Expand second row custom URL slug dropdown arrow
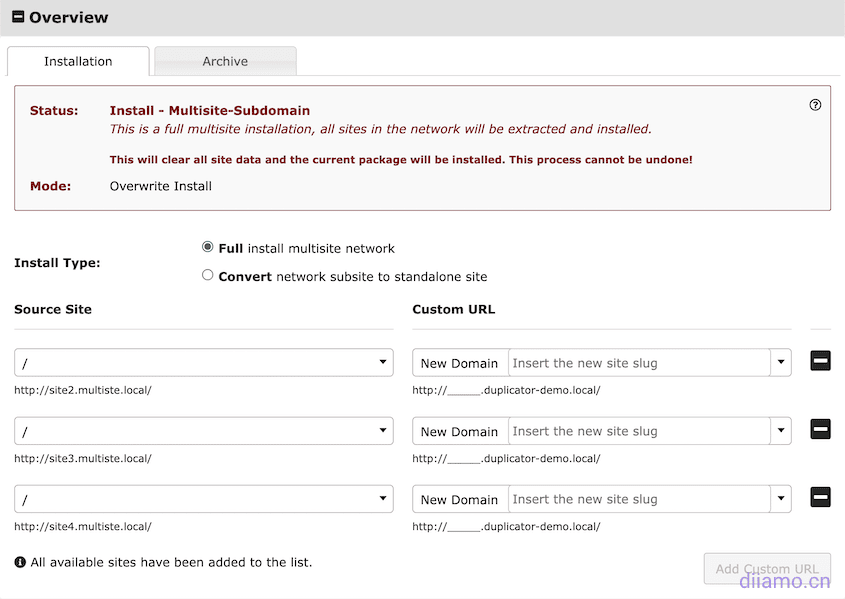845x599 pixels. pos(780,431)
